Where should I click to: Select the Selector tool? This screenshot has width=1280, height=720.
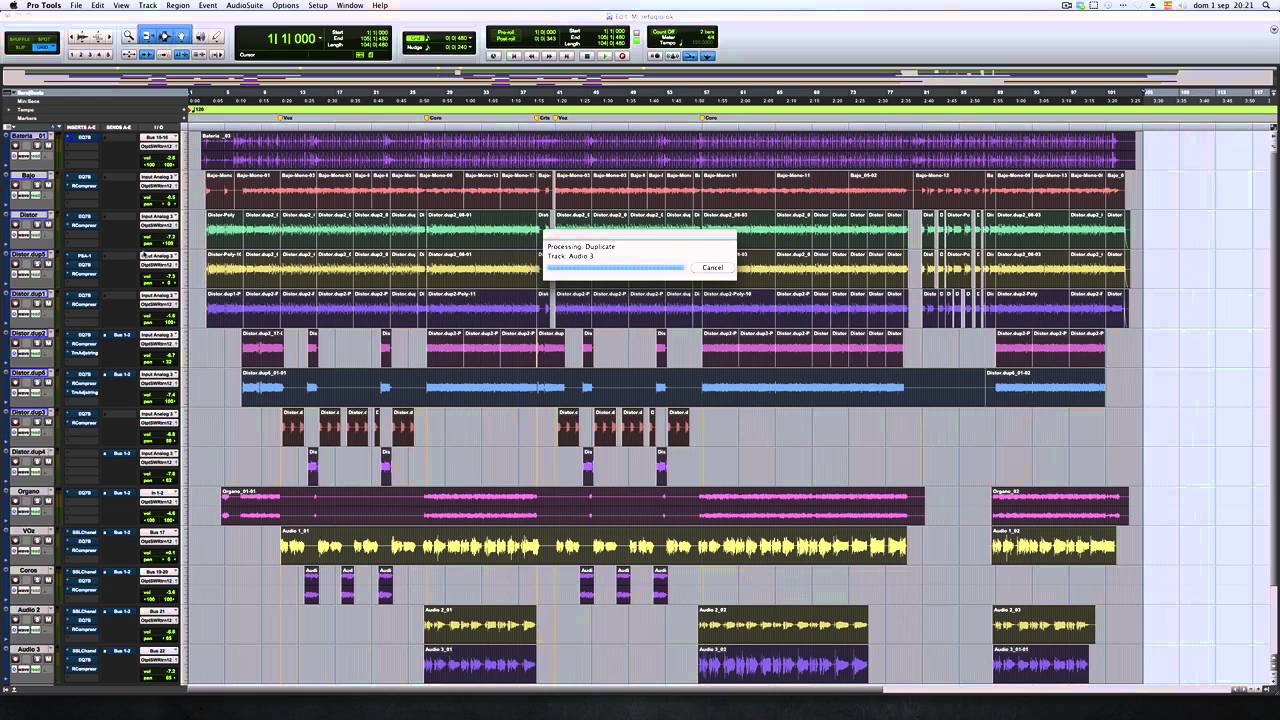pyautogui.click(x=165, y=37)
